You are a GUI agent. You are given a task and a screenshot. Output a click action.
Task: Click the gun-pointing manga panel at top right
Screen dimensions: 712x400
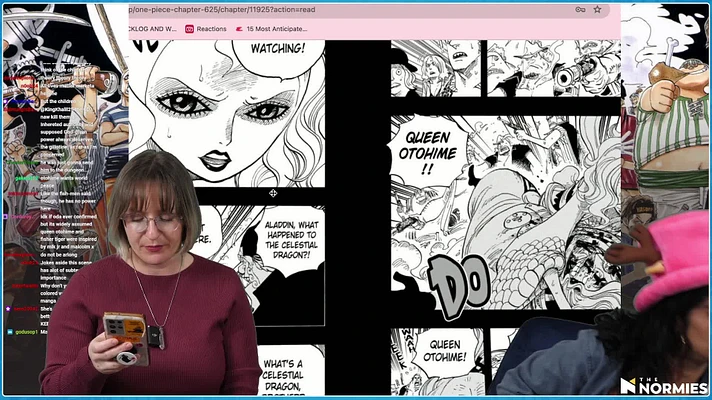[x=554, y=68]
